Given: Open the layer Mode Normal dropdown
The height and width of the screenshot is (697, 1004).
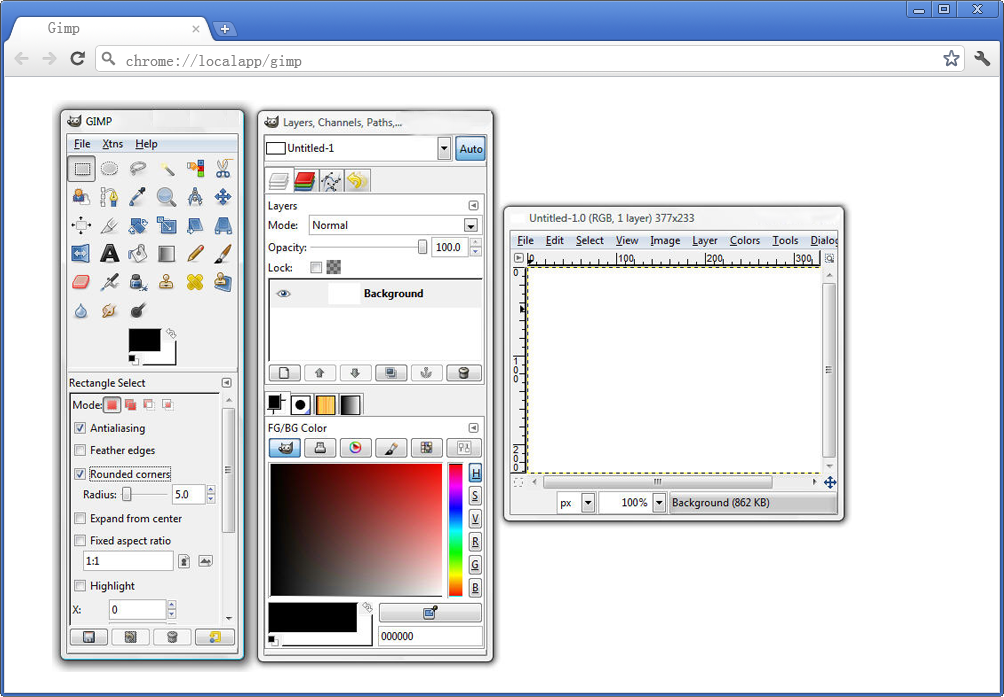Looking at the screenshot, I should point(471,225).
